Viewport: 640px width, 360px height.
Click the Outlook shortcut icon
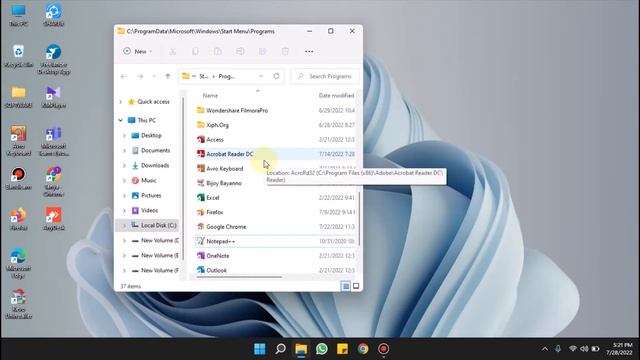(x=200, y=270)
